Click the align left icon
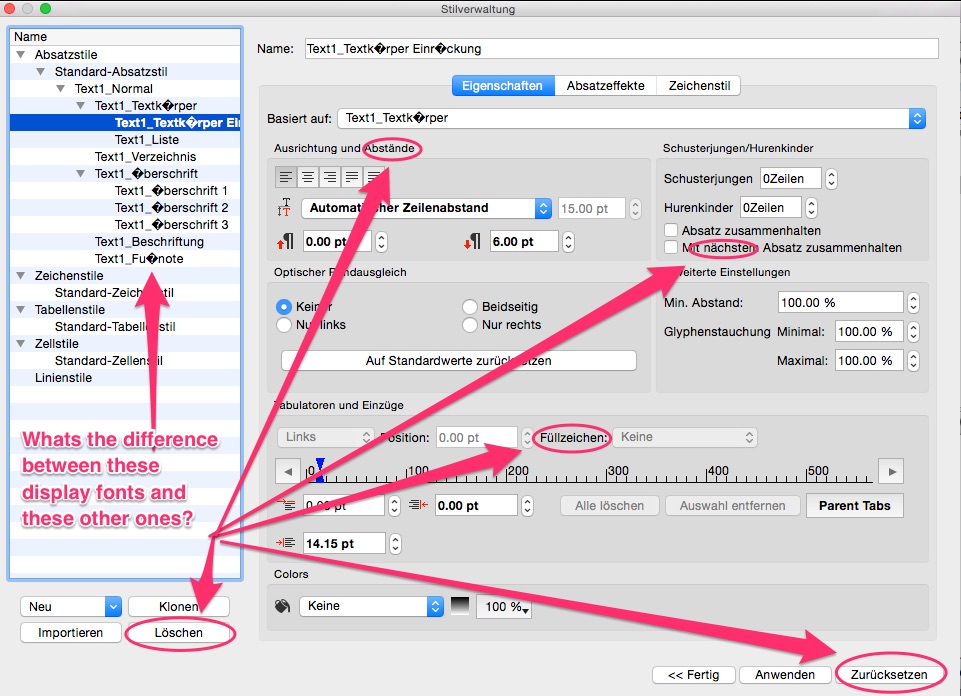The width and height of the screenshot is (961, 696). (287, 177)
